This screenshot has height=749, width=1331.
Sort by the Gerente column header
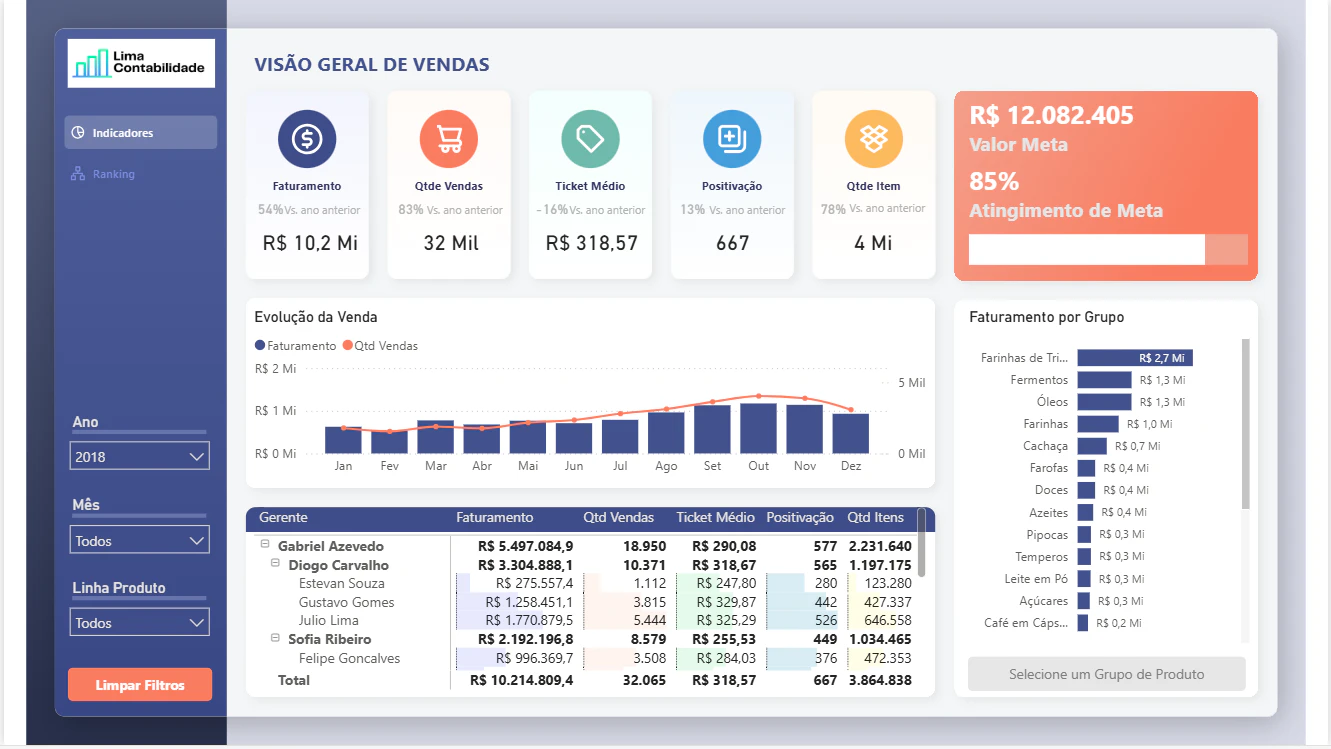[283, 518]
